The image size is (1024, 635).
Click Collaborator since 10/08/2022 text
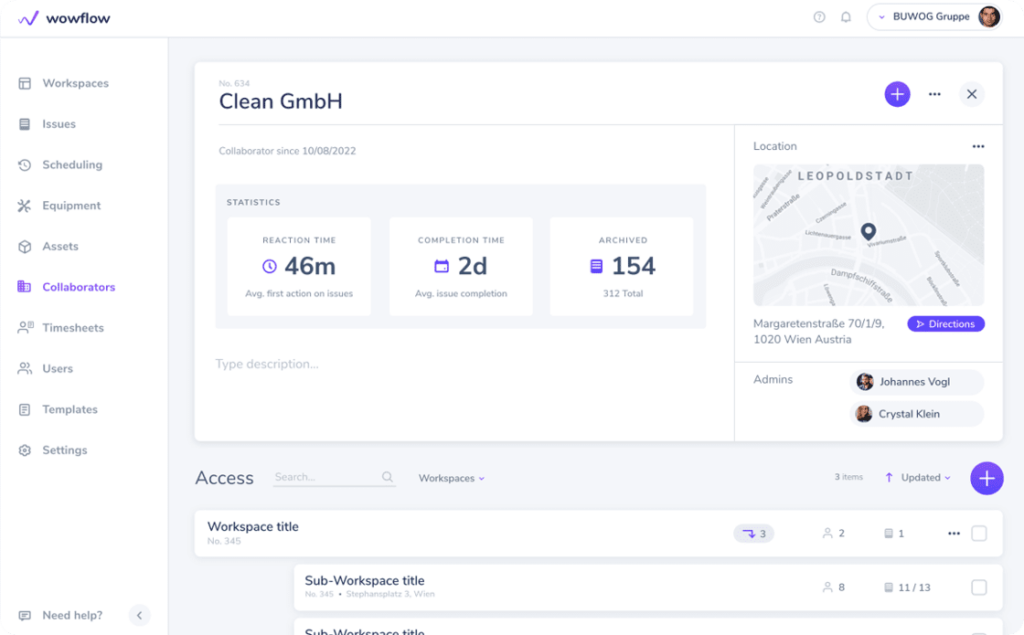point(287,151)
